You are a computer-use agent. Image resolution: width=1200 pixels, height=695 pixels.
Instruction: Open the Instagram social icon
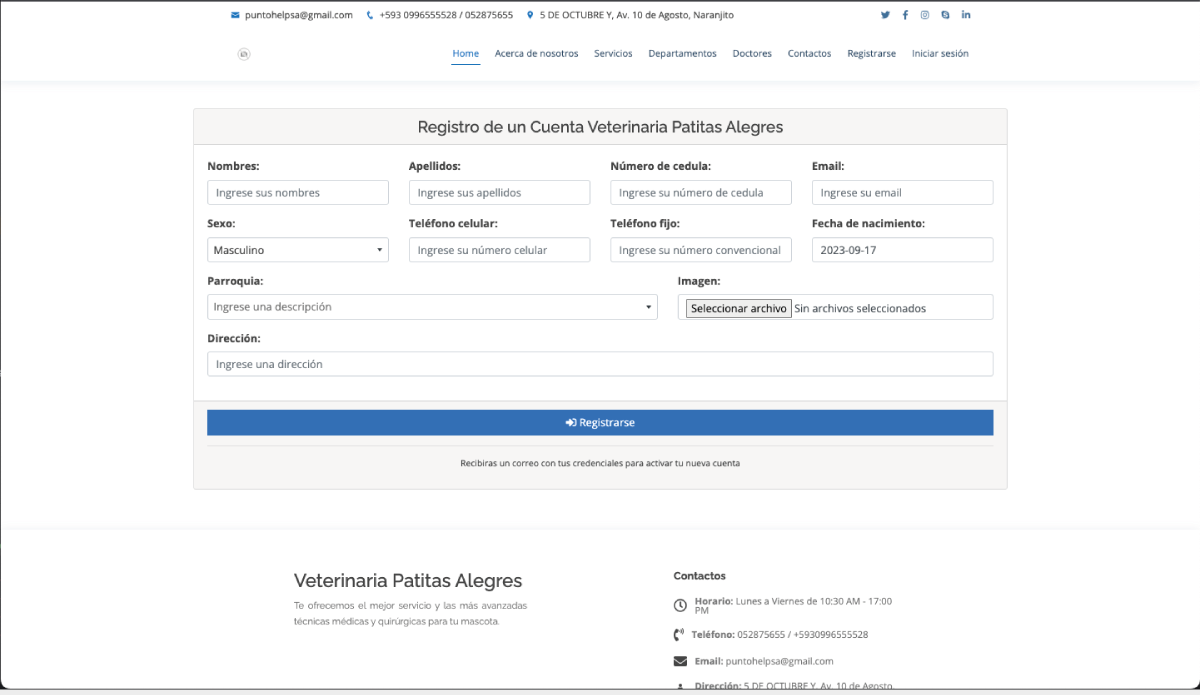(x=925, y=15)
